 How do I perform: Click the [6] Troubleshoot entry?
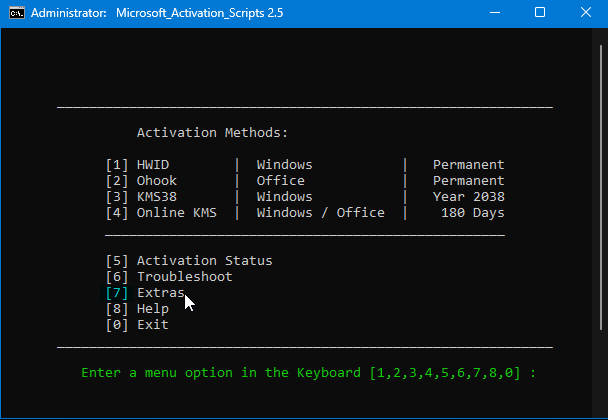coord(169,277)
